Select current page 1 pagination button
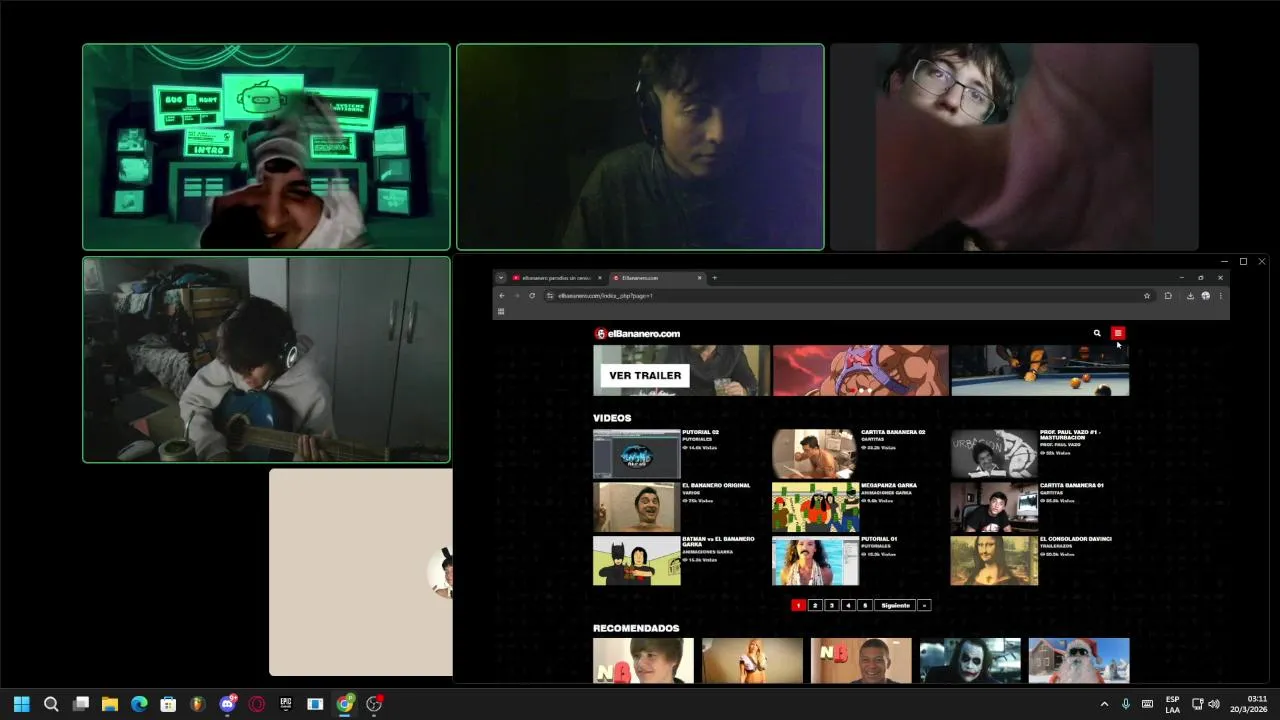This screenshot has width=1280, height=720. pyautogui.click(x=798, y=605)
